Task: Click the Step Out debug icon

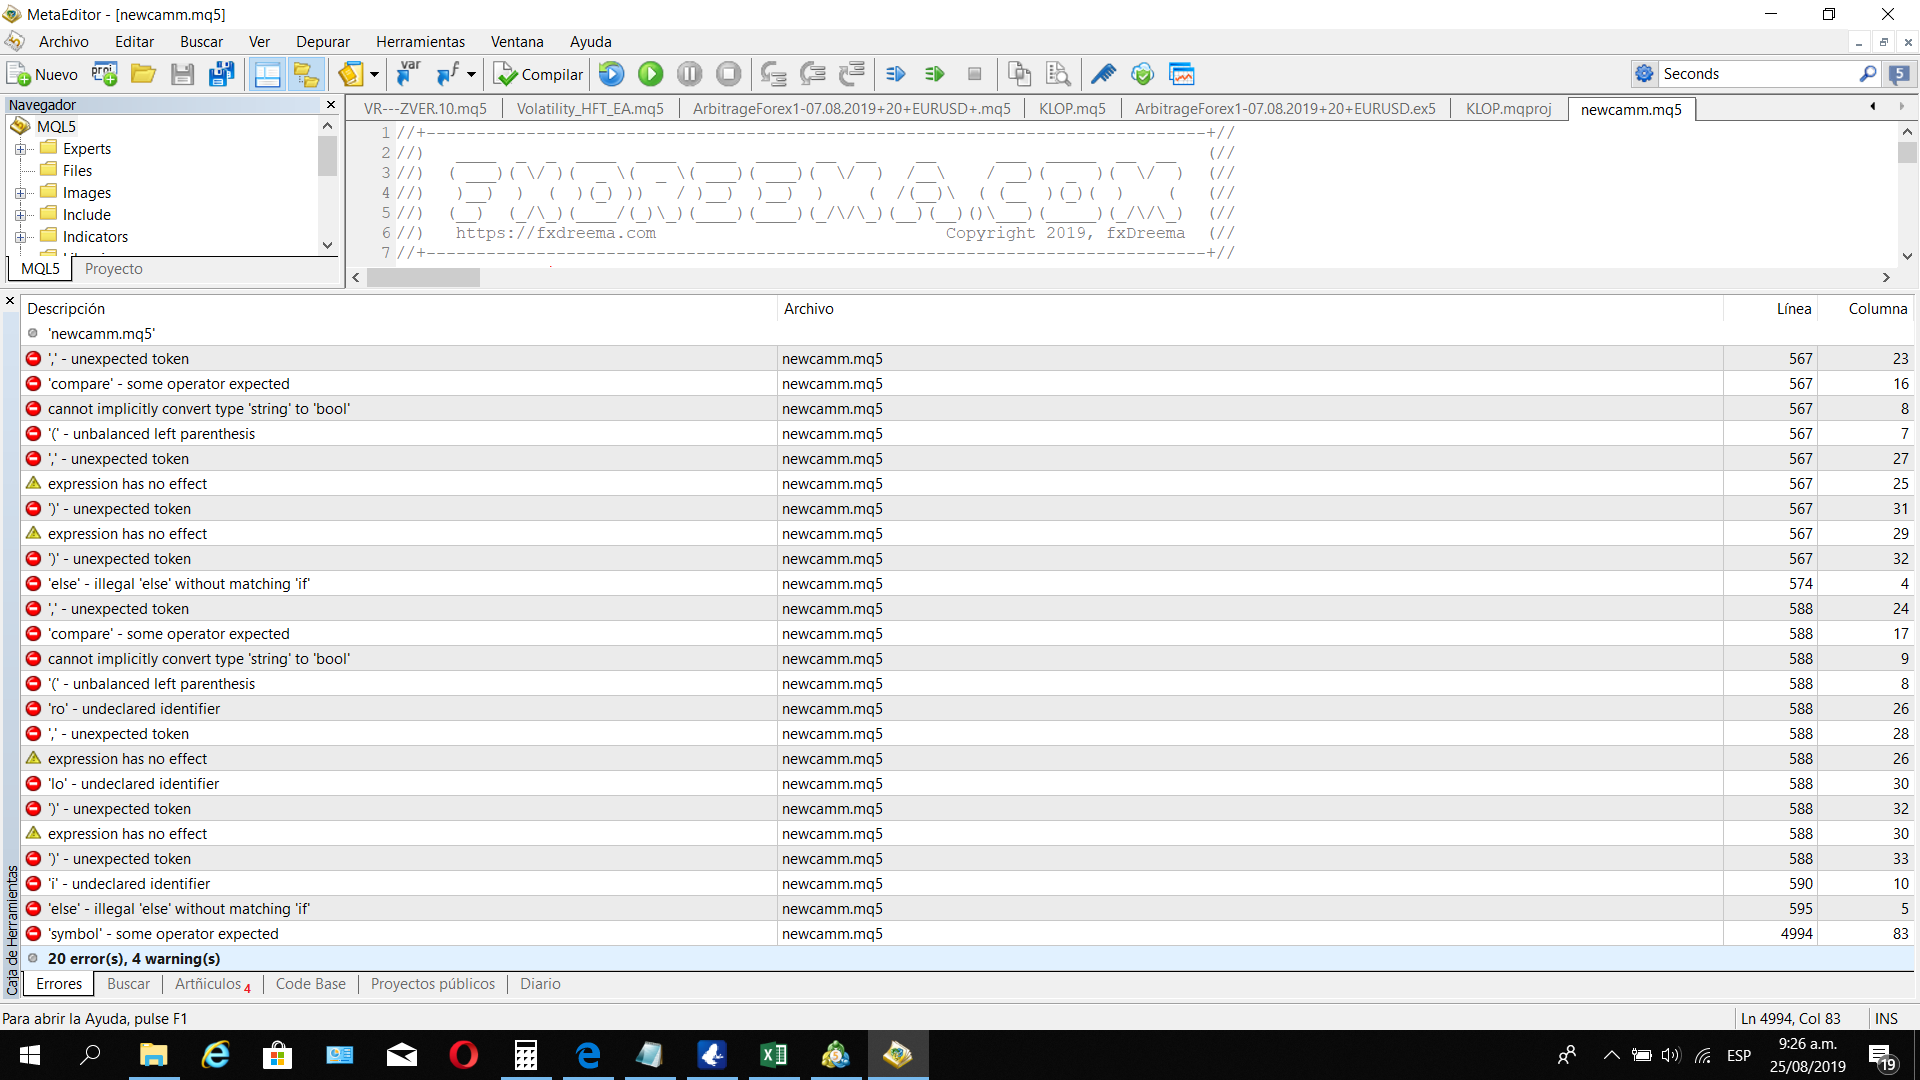Action: [x=851, y=74]
